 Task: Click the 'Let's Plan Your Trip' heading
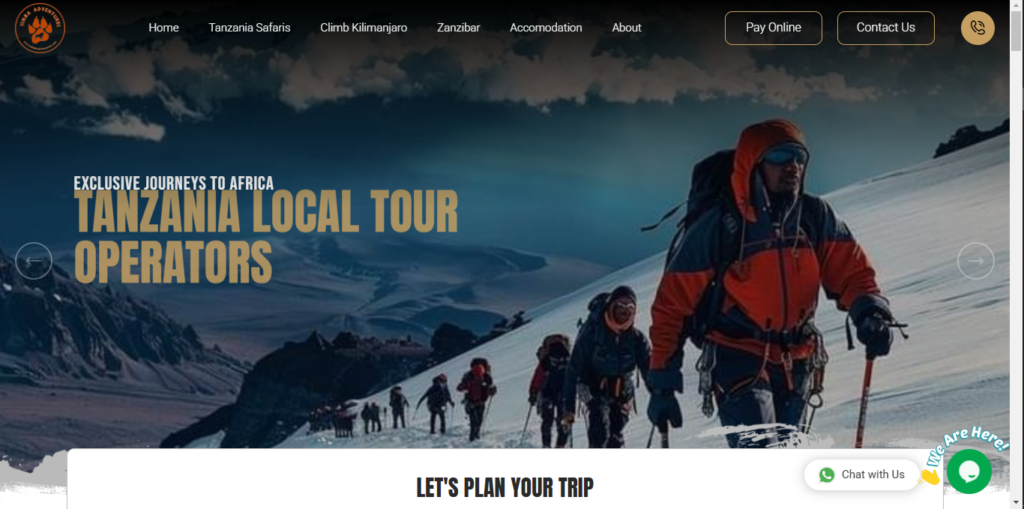(505, 488)
